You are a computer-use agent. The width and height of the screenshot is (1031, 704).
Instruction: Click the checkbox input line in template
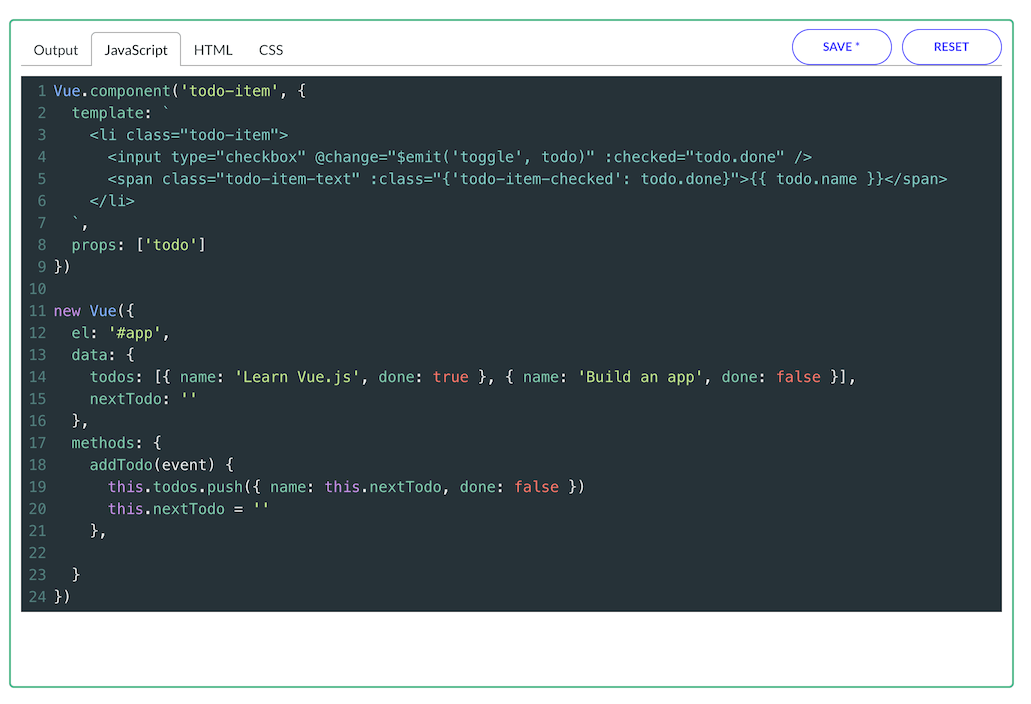(x=459, y=157)
